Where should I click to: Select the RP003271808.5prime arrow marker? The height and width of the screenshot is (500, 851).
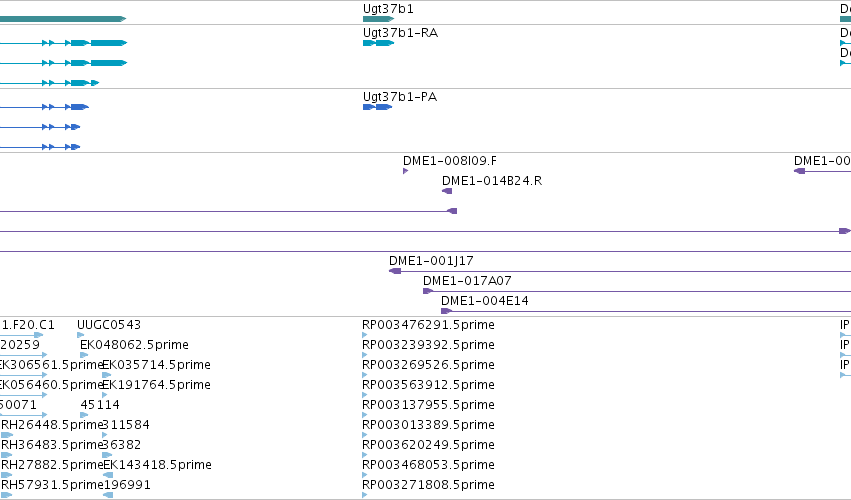365,495
